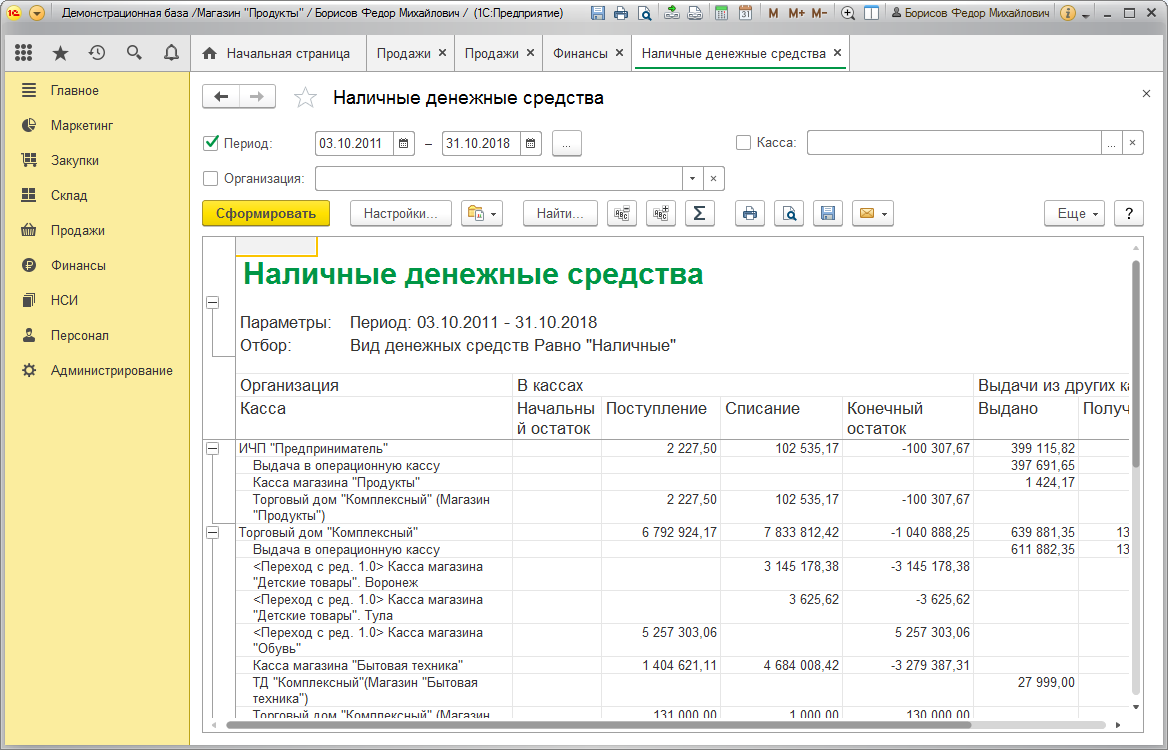
Task: Open the sections menu grid icon
Action: [23, 53]
